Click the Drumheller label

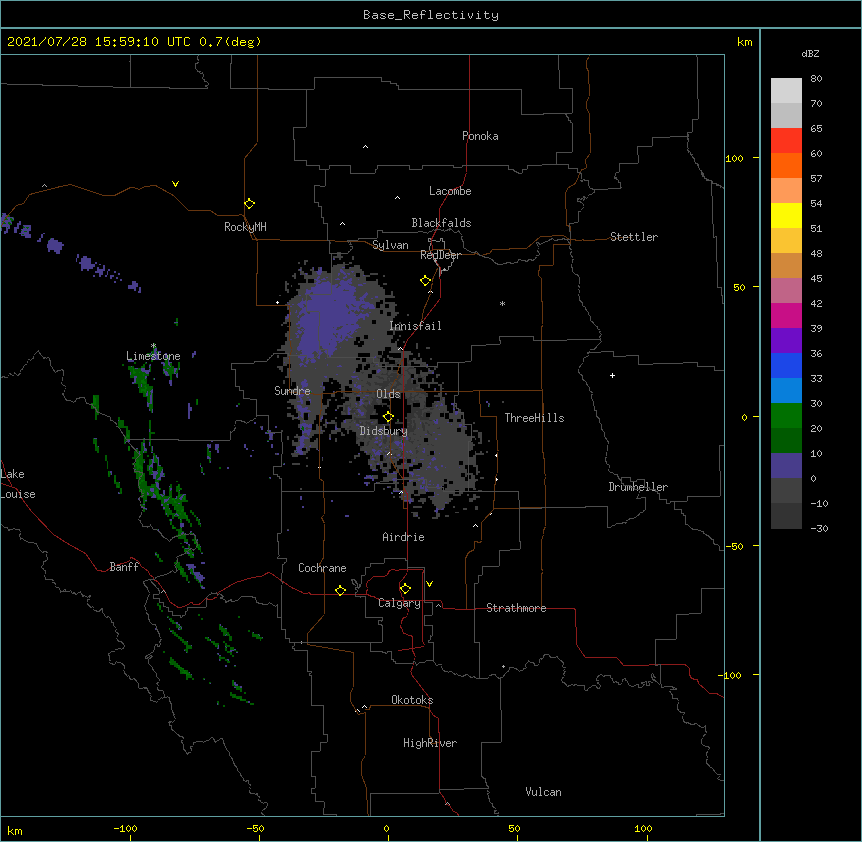click(x=638, y=487)
